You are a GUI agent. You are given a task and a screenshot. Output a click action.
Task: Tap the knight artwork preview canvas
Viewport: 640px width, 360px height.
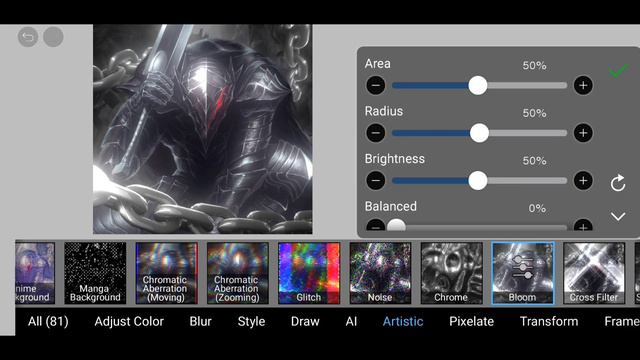pyautogui.click(x=203, y=129)
